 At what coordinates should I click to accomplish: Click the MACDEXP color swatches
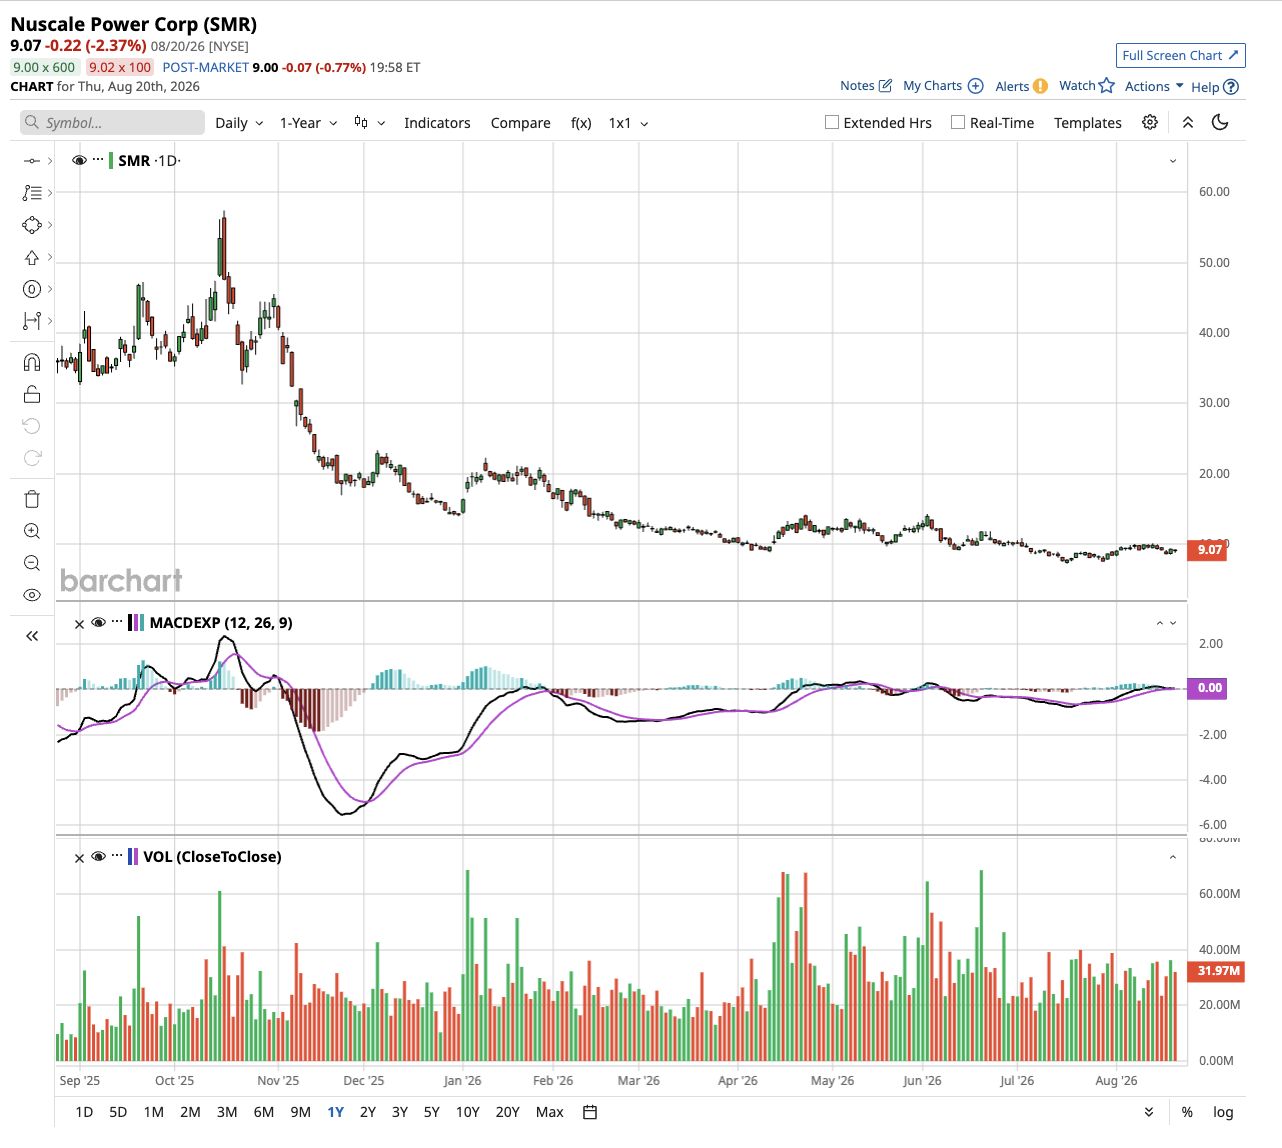(136, 622)
